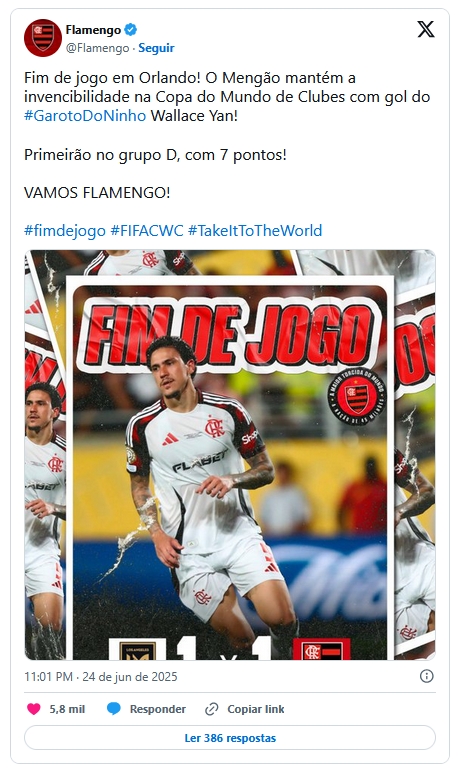Click the Copiar link label
The height and width of the screenshot is (775, 461).
point(255,709)
